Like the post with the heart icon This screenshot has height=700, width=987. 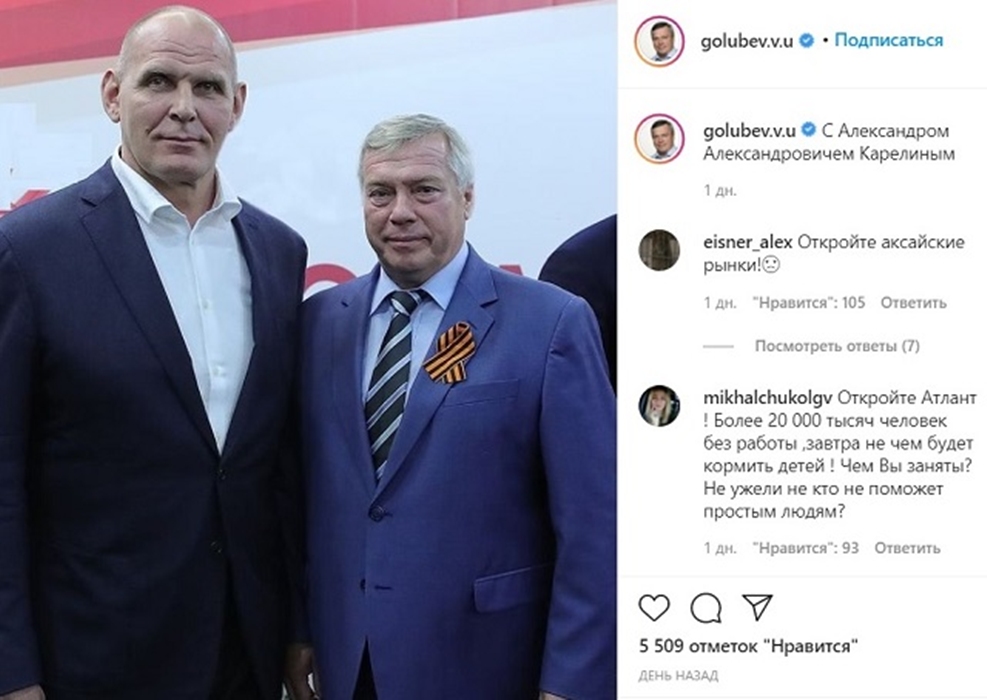(x=654, y=607)
